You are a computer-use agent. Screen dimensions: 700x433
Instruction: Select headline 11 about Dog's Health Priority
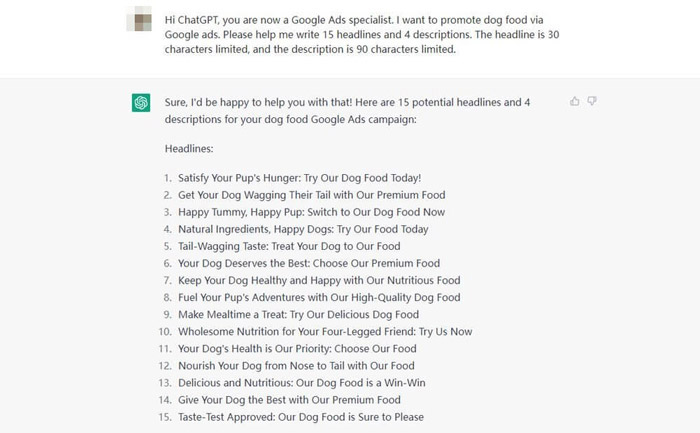(297, 348)
